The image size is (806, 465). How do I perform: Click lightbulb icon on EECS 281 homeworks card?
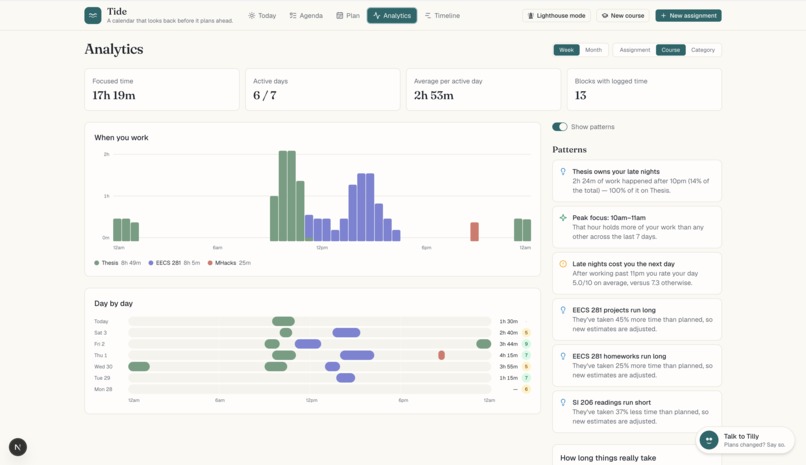tap(563, 356)
